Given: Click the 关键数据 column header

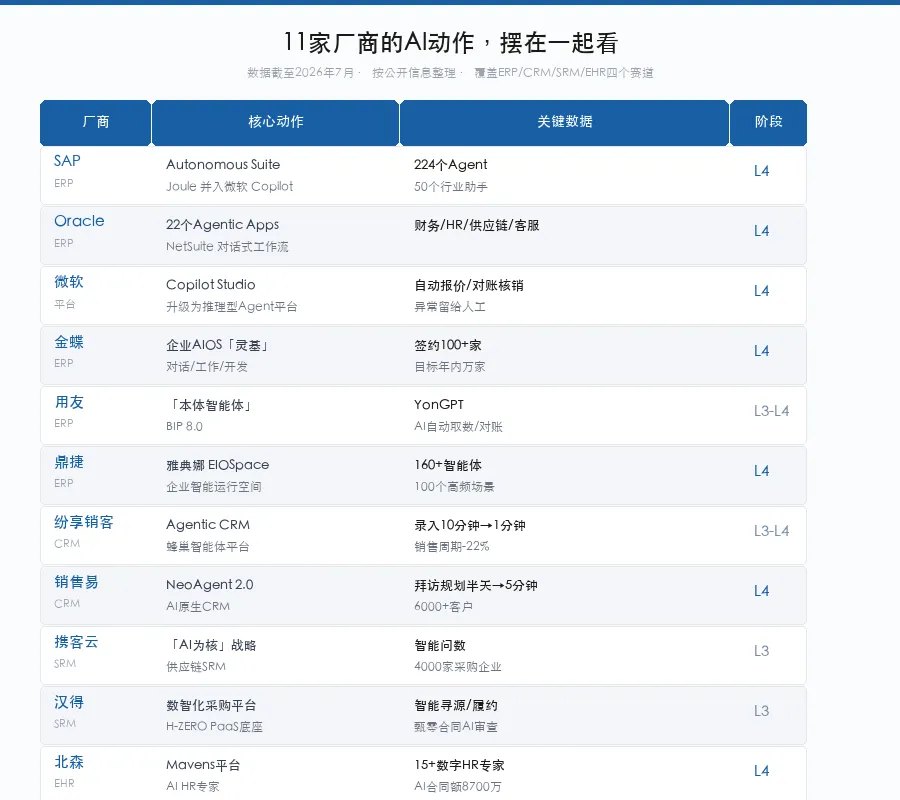Looking at the screenshot, I should pyautogui.click(x=564, y=122).
